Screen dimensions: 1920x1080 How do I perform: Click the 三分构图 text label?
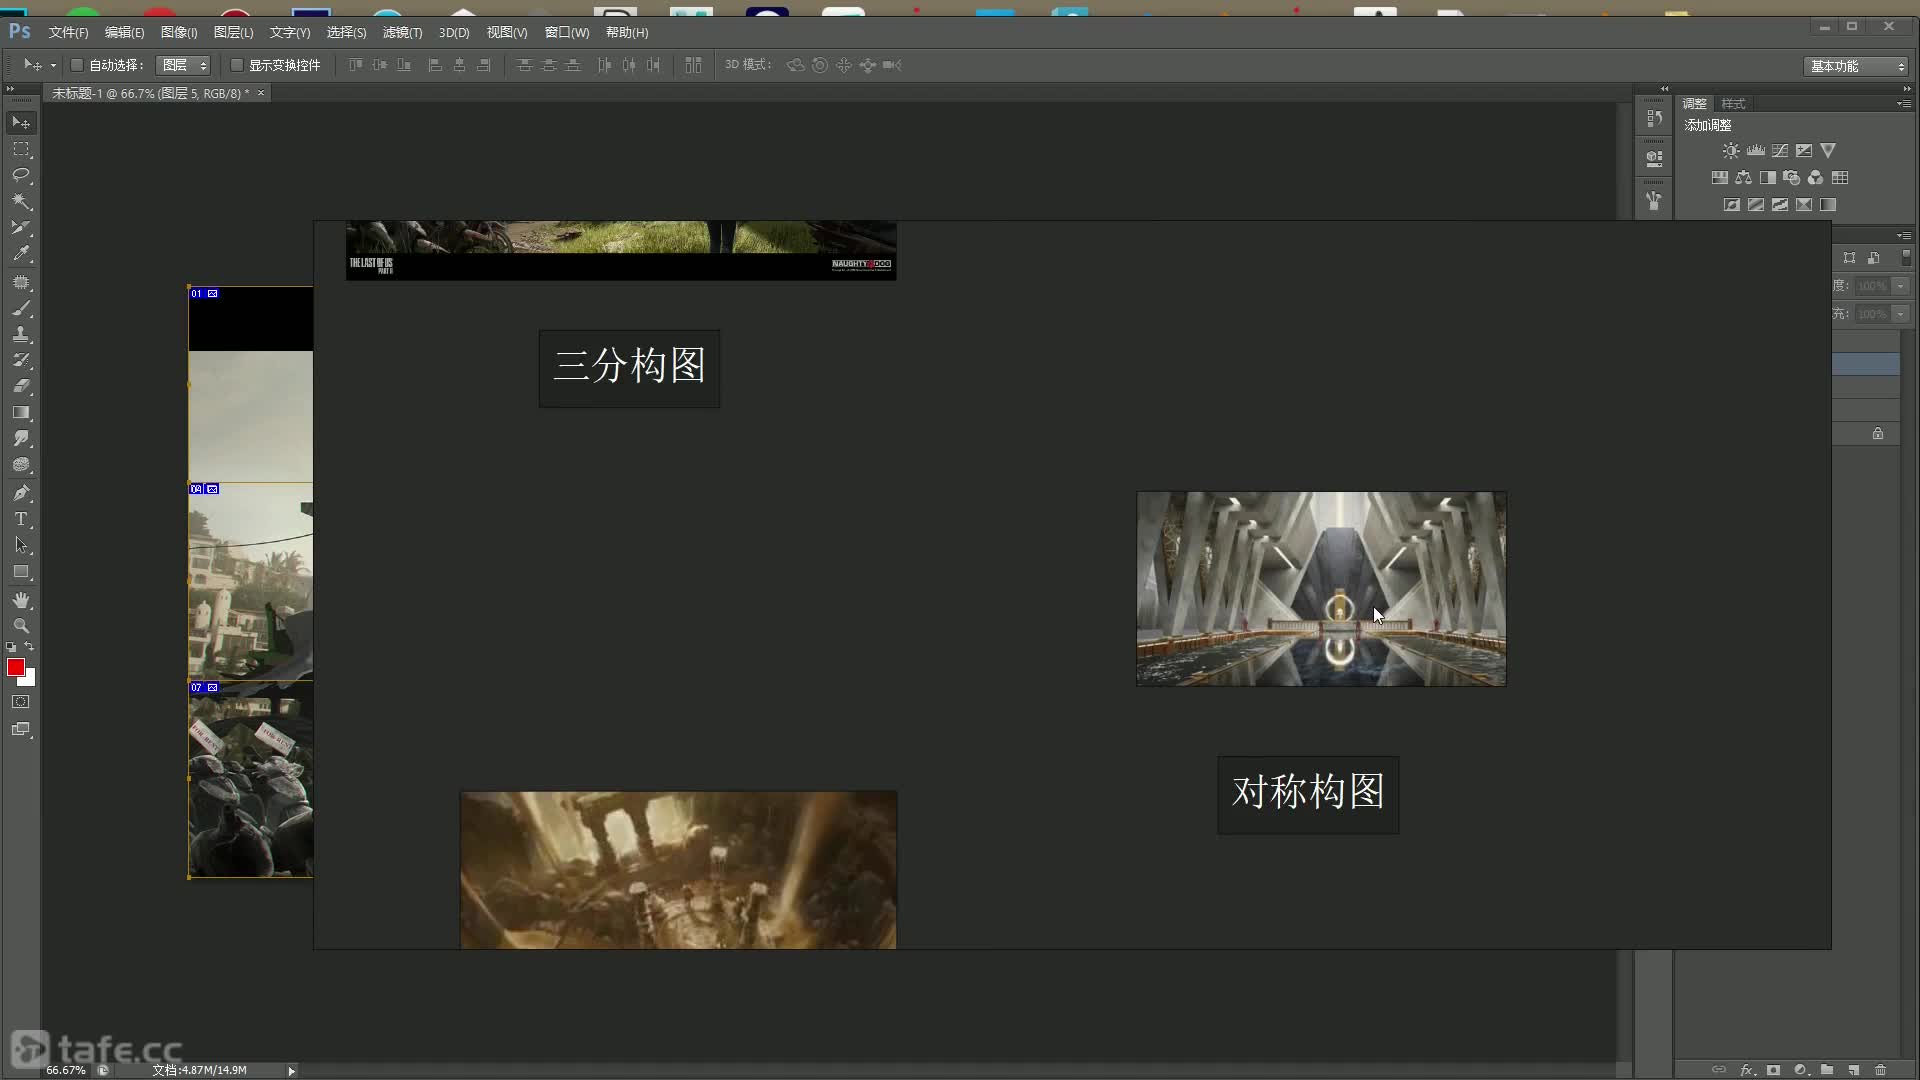tap(629, 367)
